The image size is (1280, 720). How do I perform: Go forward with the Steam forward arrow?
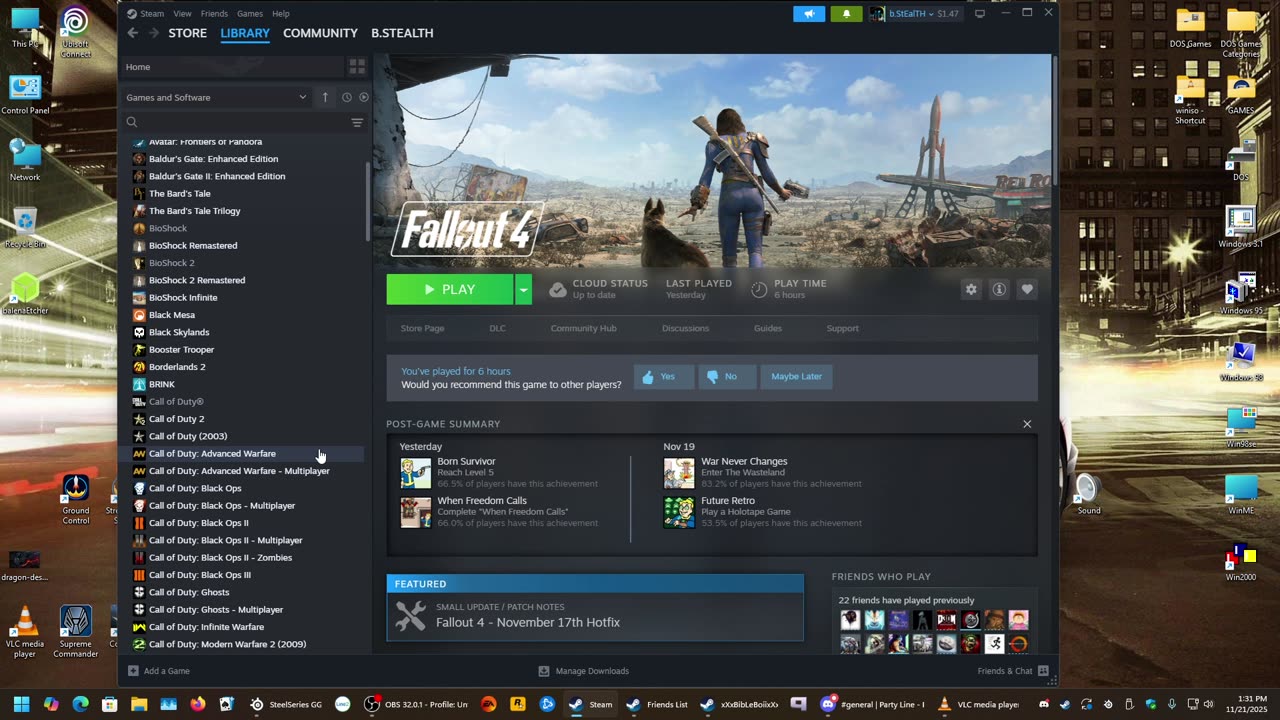[x=154, y=33]
